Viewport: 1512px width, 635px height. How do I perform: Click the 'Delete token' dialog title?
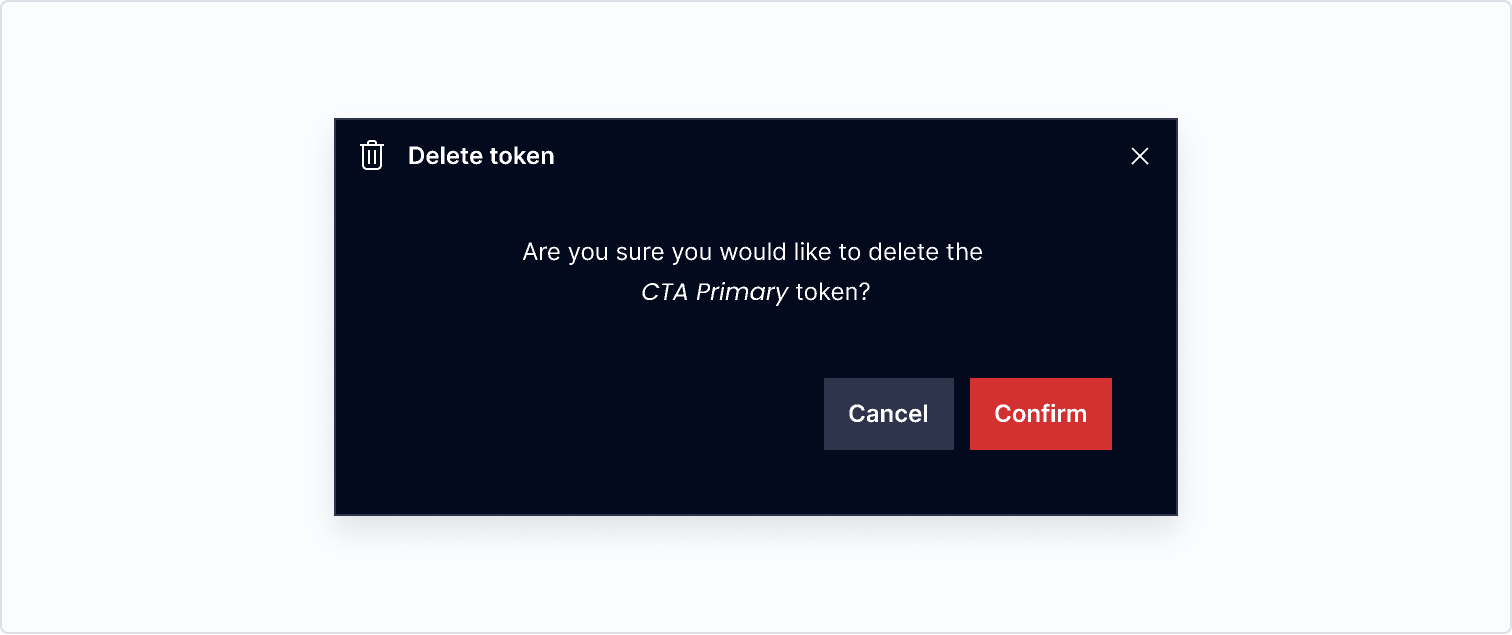point(481,156)
